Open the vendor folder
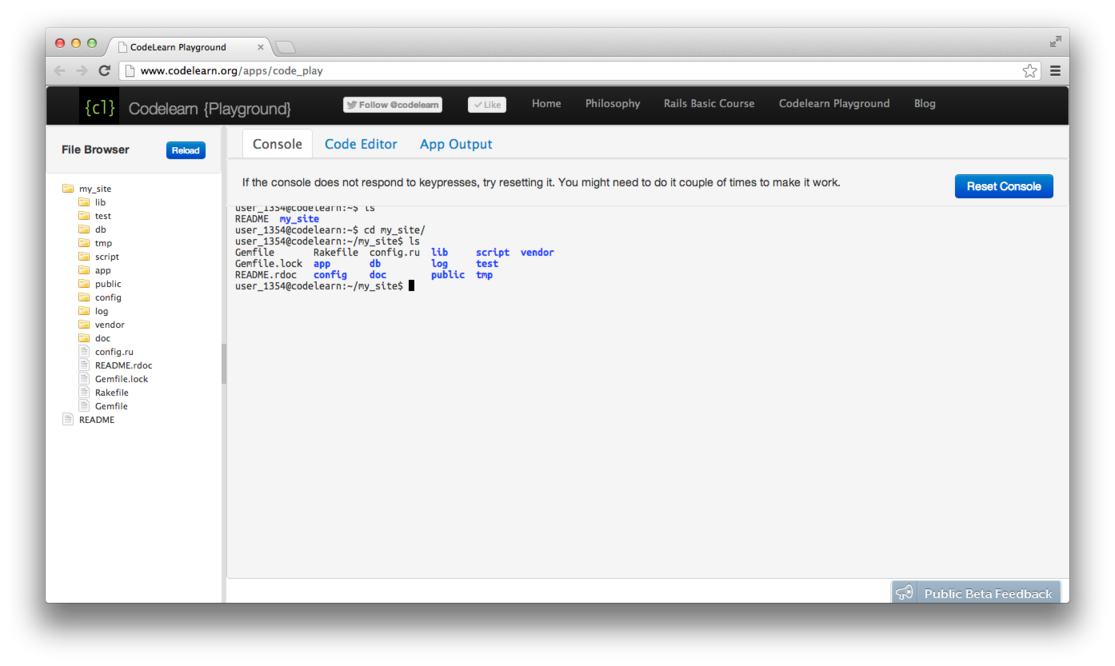1115x666 pixels. pos(101,324)
